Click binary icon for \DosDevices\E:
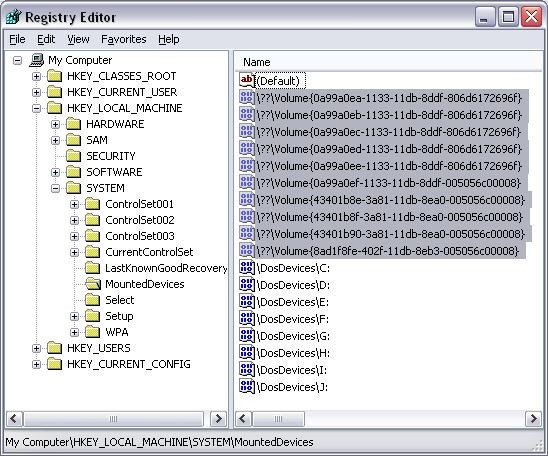 [247, 302]
